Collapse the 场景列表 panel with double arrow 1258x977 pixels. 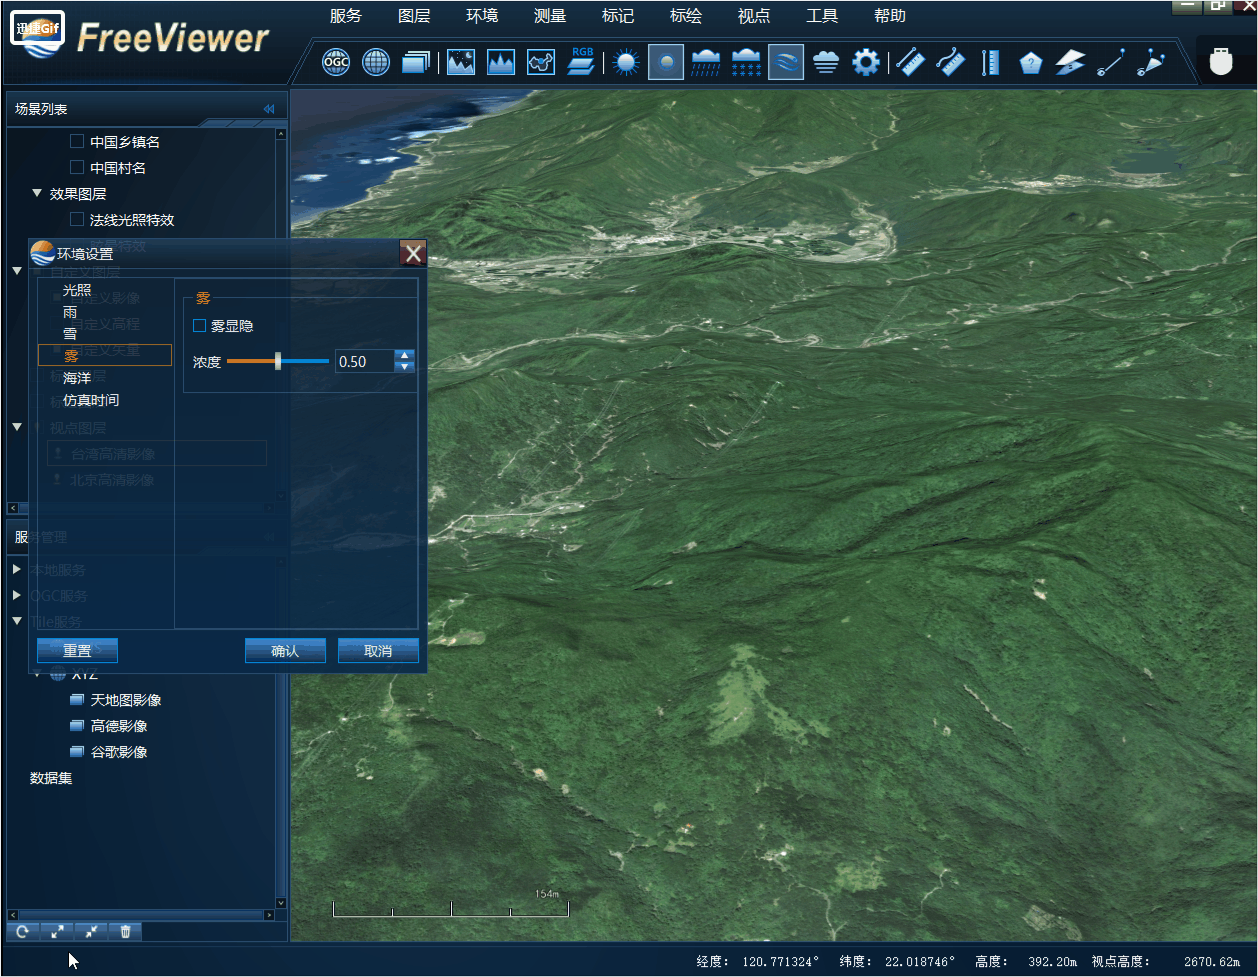pyautogui.click(x=269, y=109)
